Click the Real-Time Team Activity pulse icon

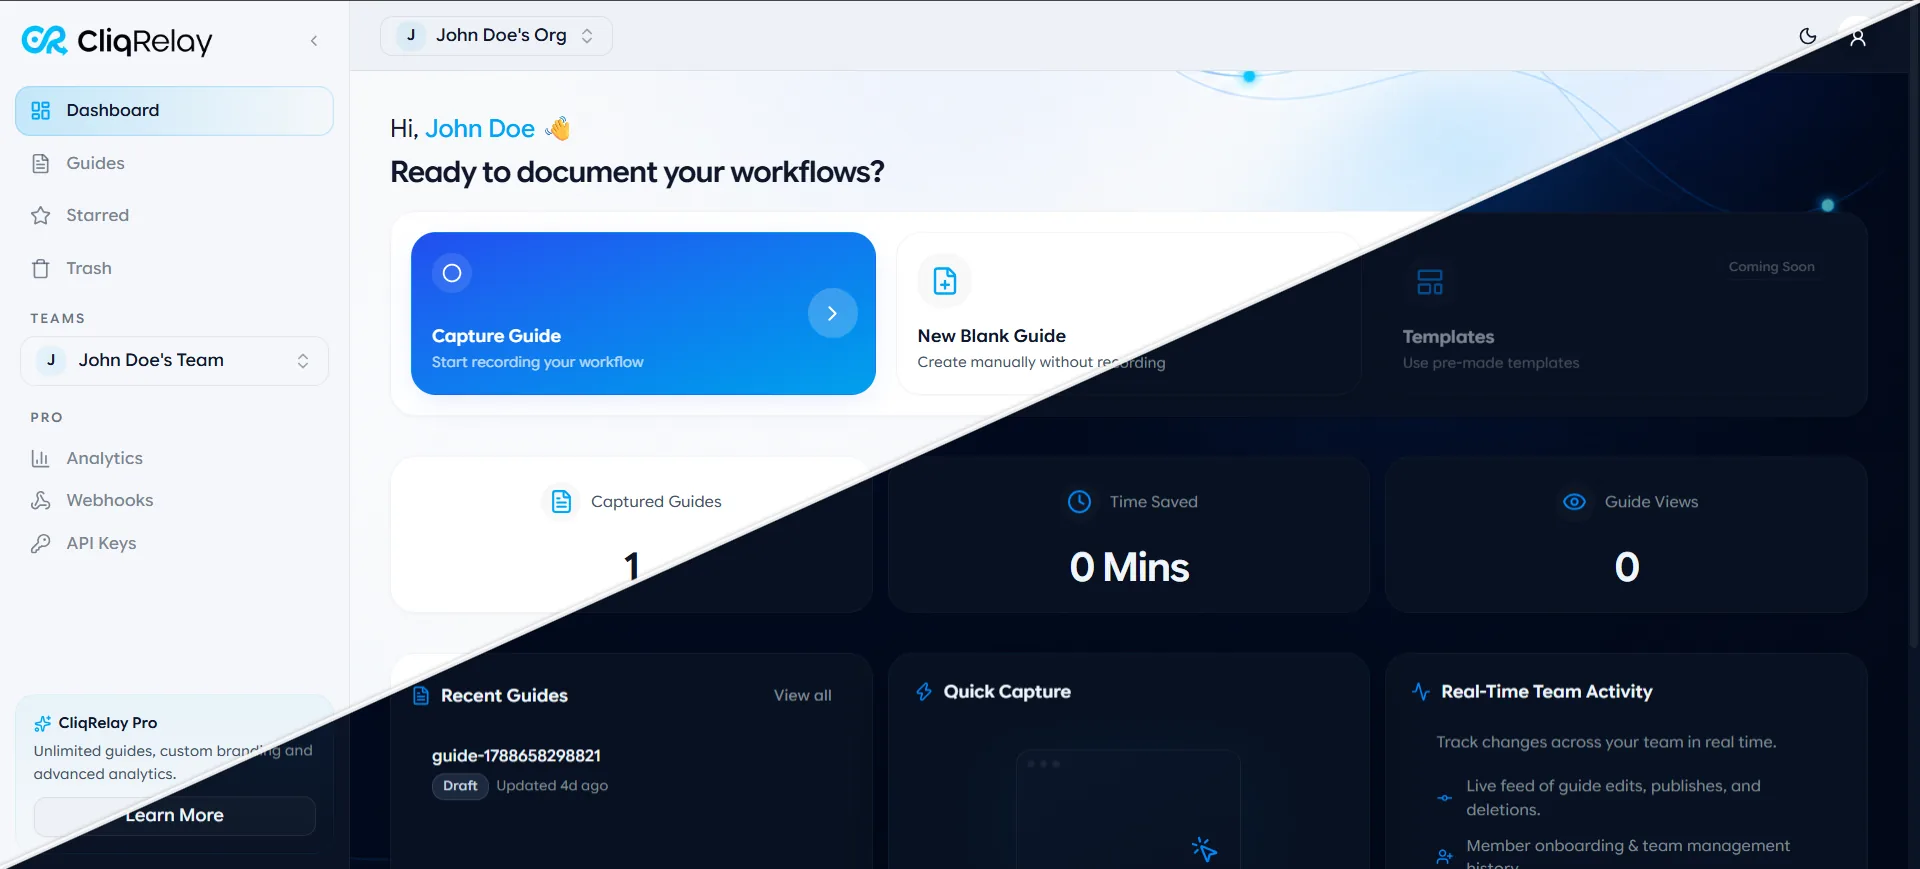click(x=1421, y=692)
